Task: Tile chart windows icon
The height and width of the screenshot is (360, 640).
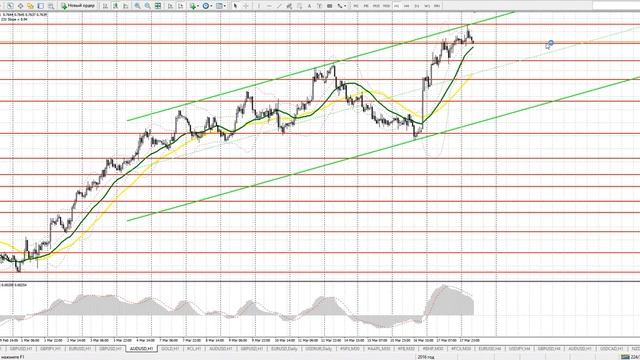Action: [158, 6]
